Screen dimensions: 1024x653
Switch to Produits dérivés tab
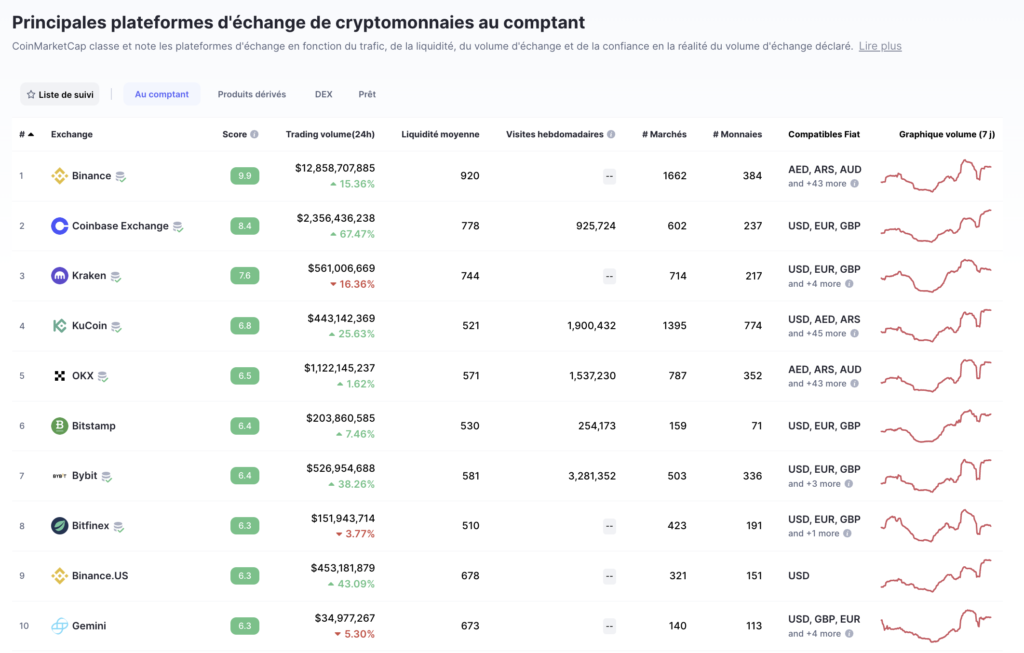251,94
